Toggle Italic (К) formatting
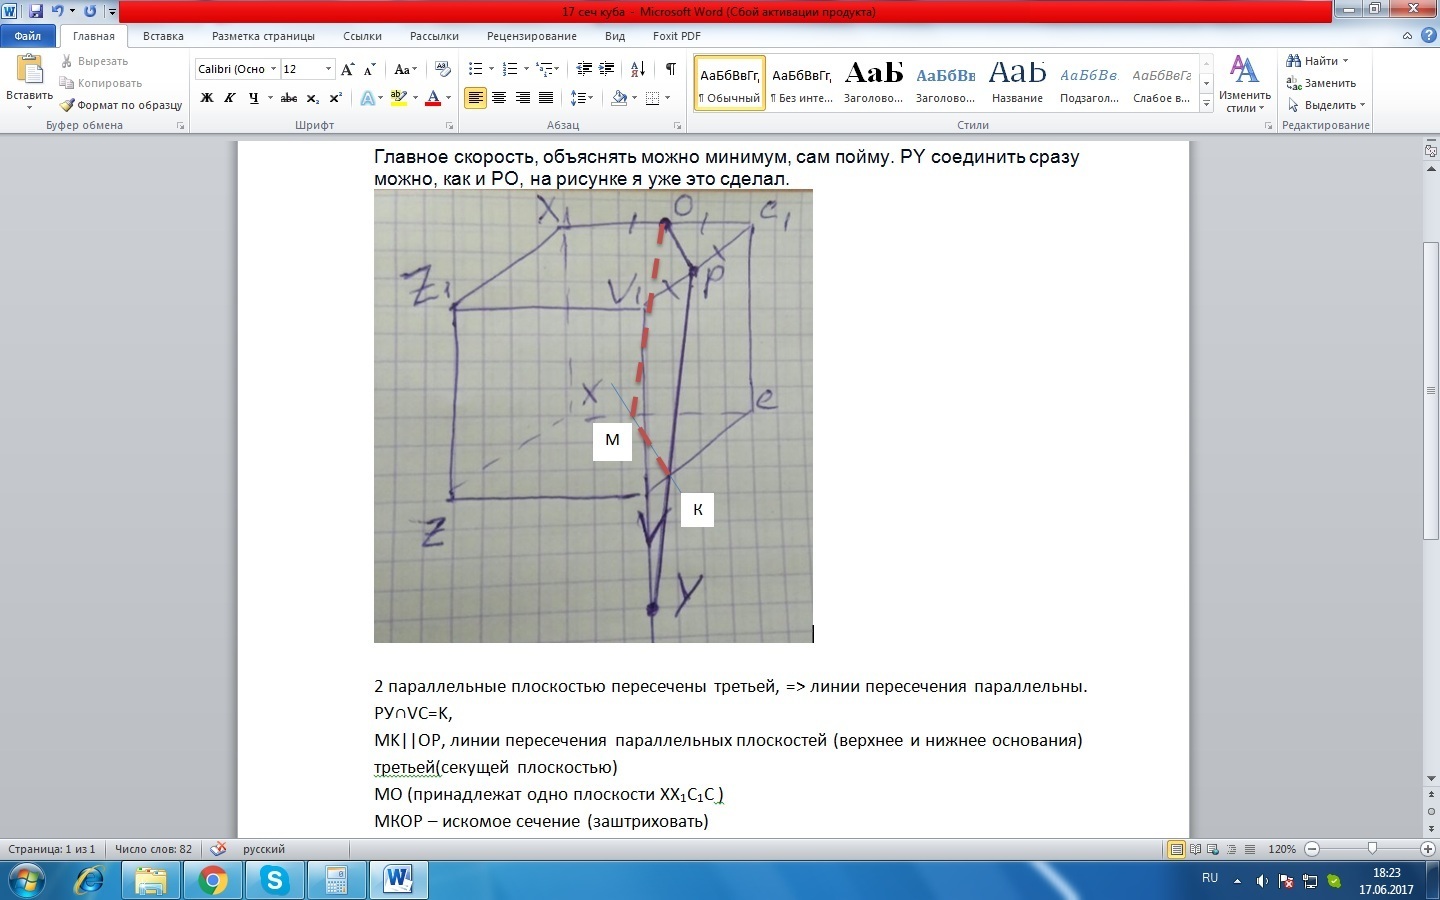 click(x=230, y=98)
